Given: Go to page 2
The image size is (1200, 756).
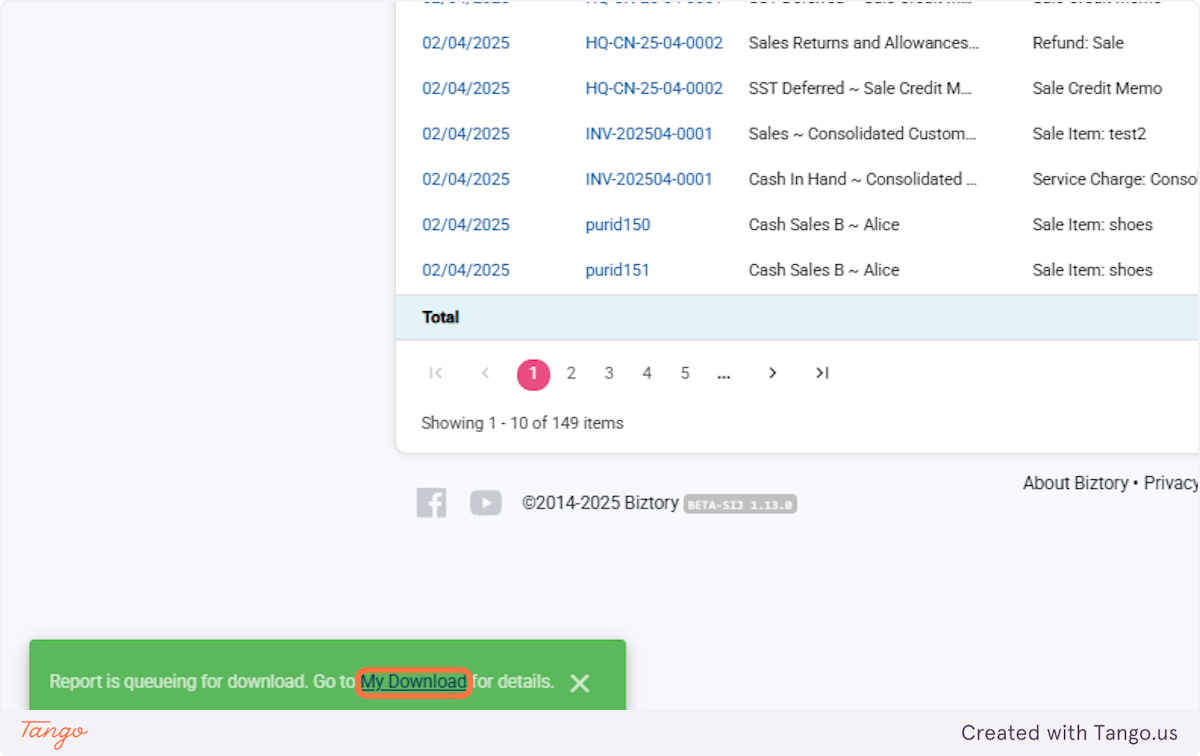Looking at the screenshot, I should tap(571, 373).
